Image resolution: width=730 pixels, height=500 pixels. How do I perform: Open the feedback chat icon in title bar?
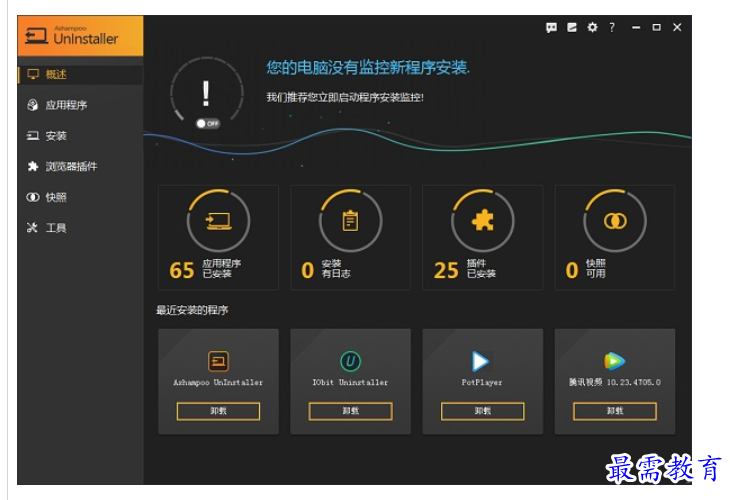click(551, 27)
